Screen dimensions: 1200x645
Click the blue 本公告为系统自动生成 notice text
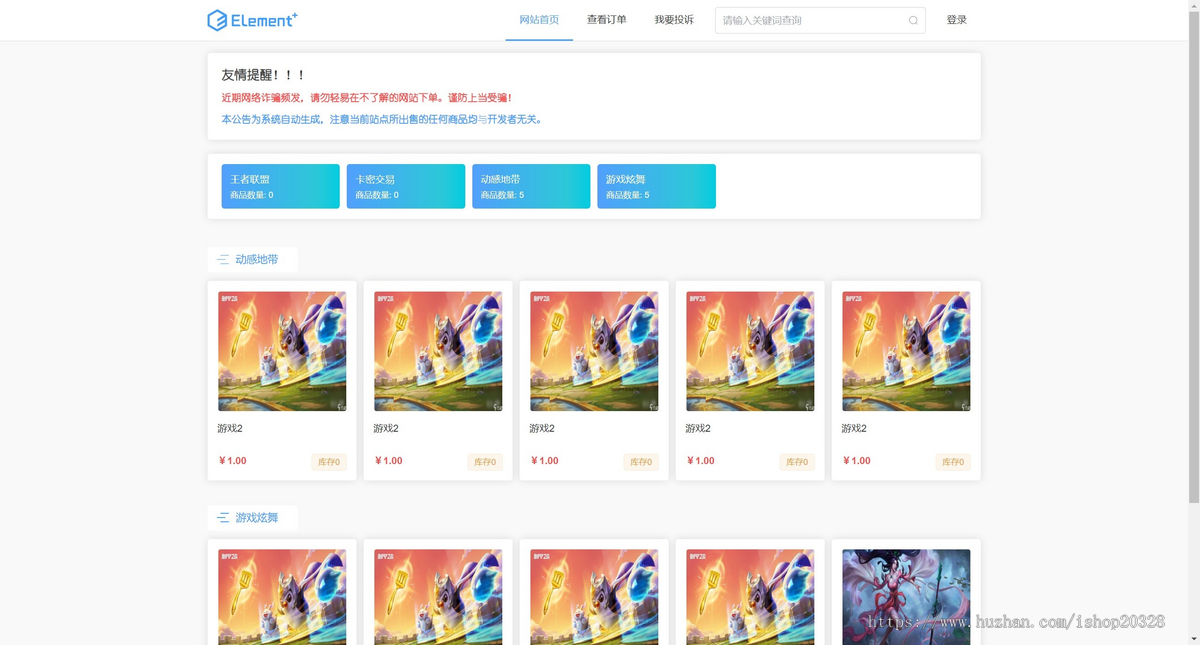[382, 119]
